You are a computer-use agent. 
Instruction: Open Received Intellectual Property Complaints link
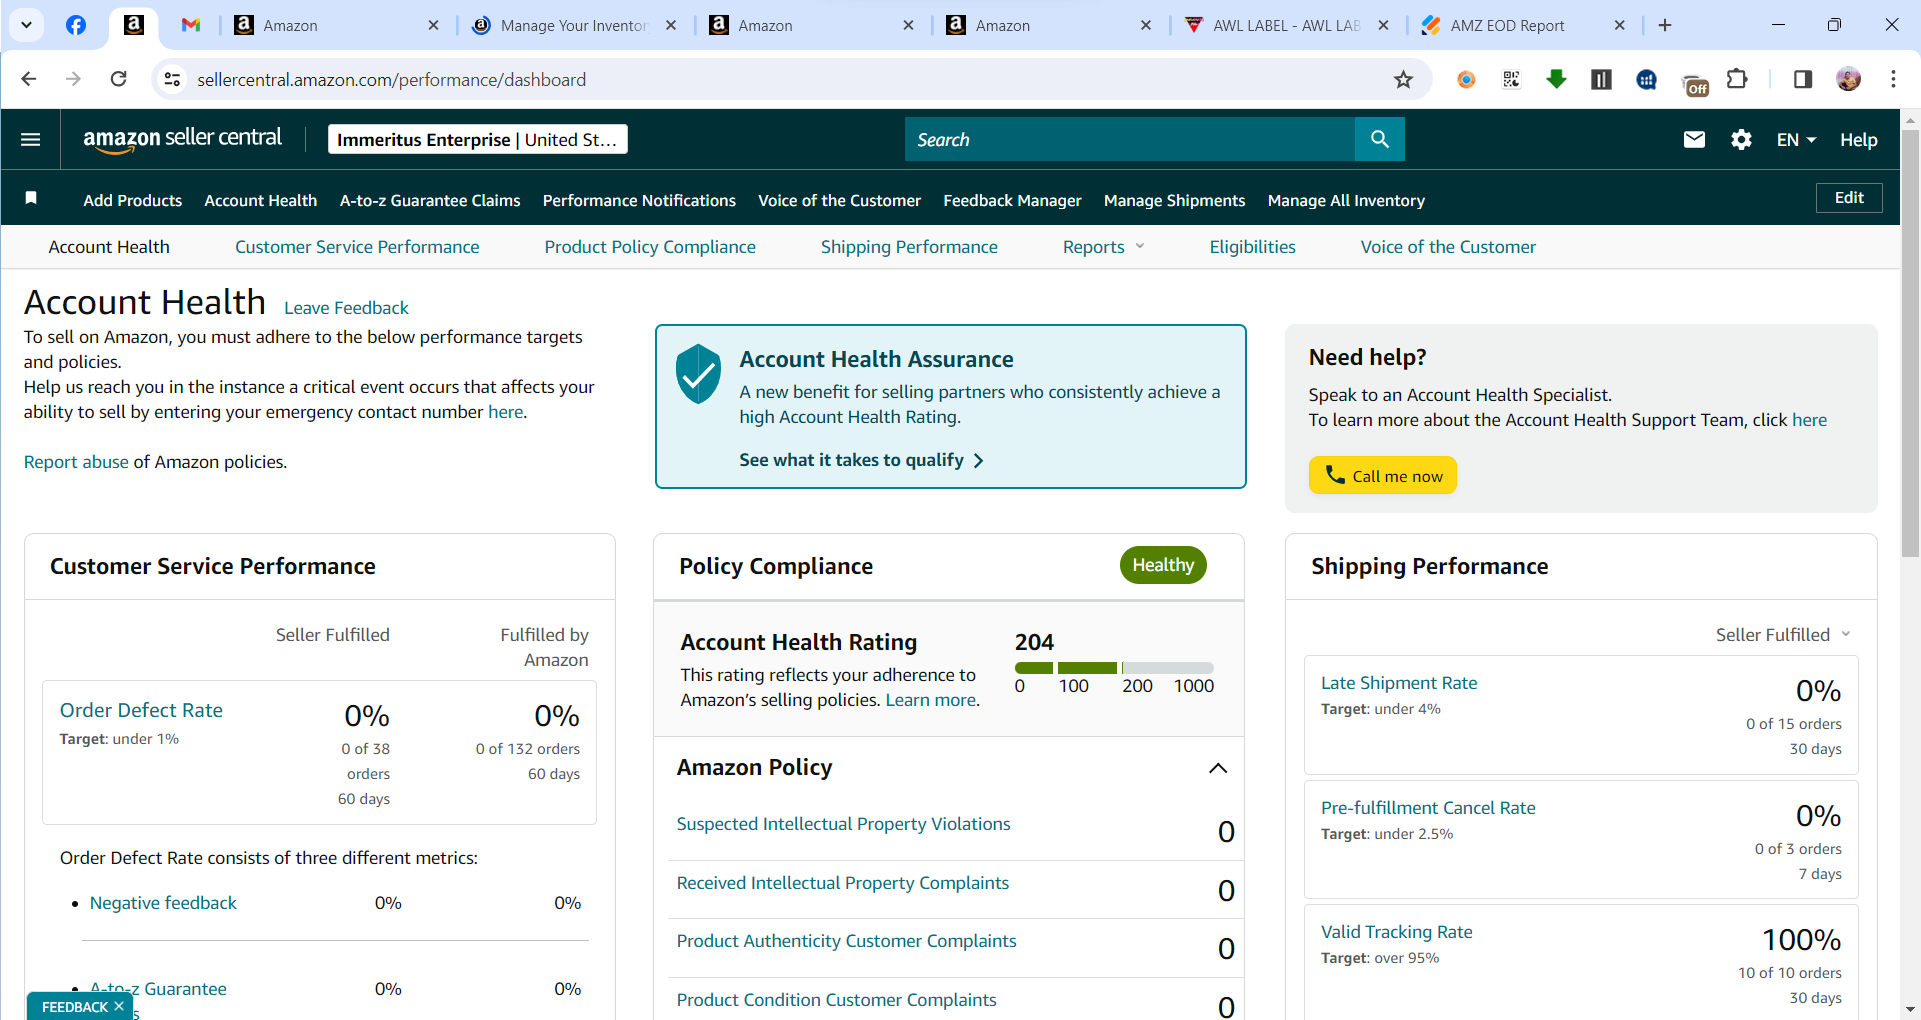(842, 883)
